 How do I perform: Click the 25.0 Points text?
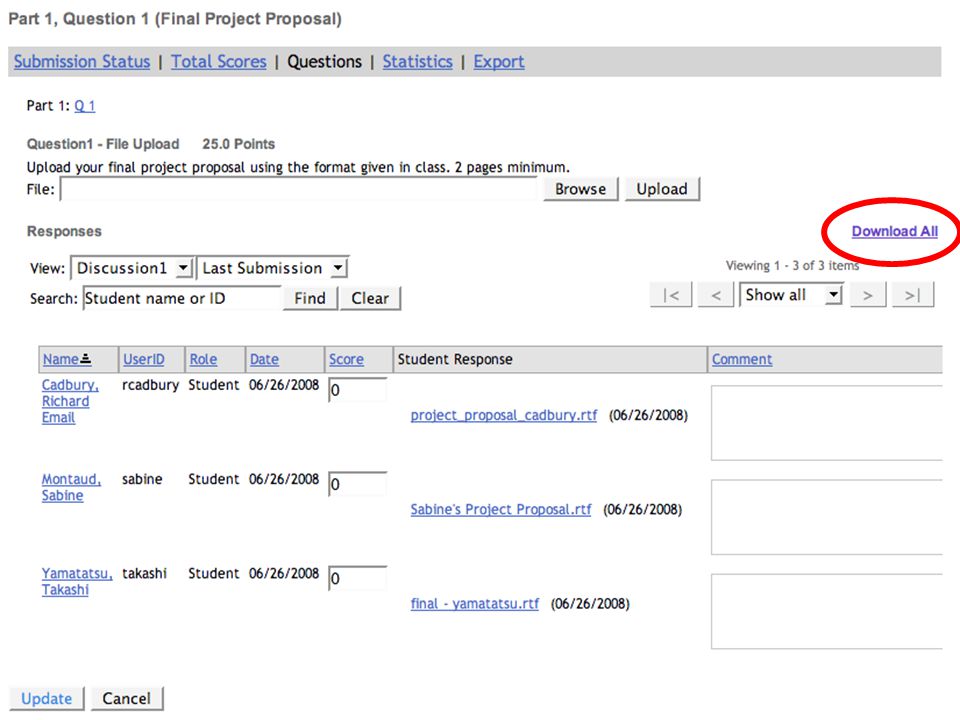click(x=239, y=144)
